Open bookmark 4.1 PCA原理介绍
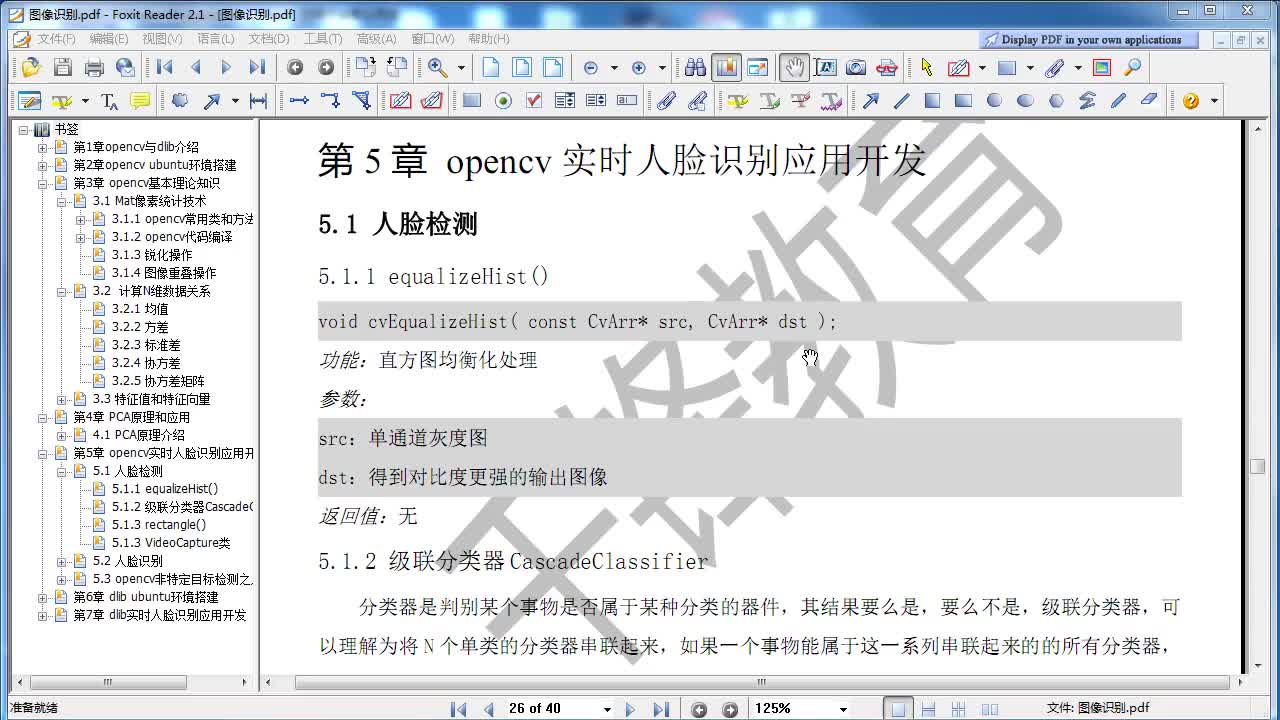1280x720 pixels. [x=138, y=435]
